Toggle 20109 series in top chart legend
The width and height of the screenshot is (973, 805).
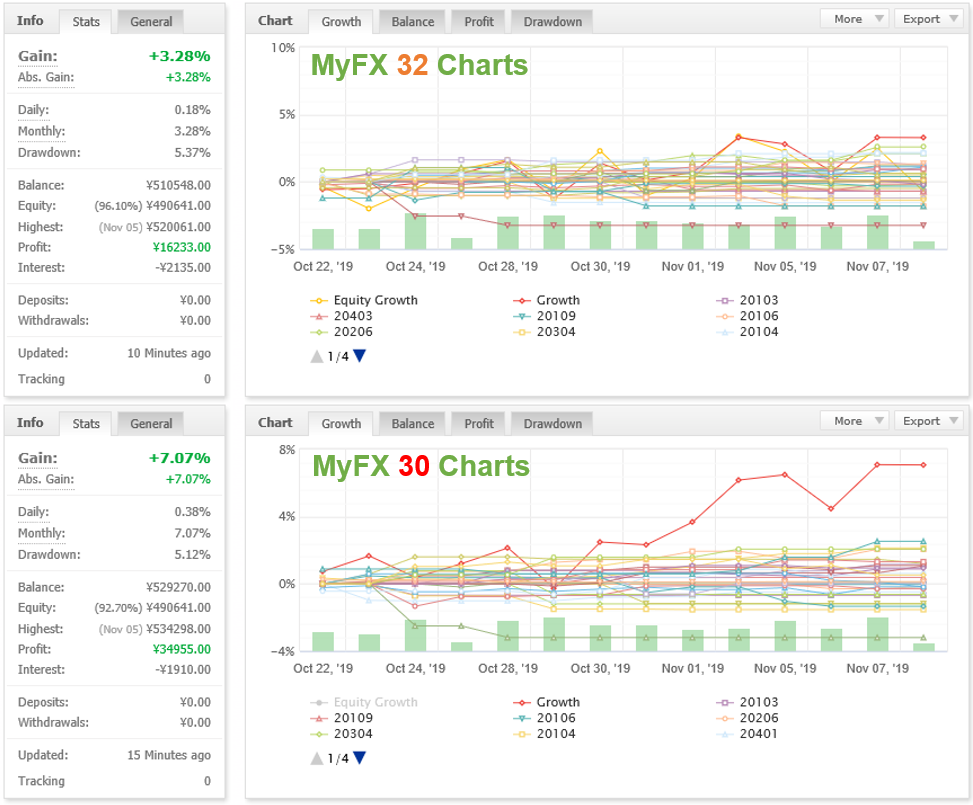pyautogui.click(x=545, y=316)
